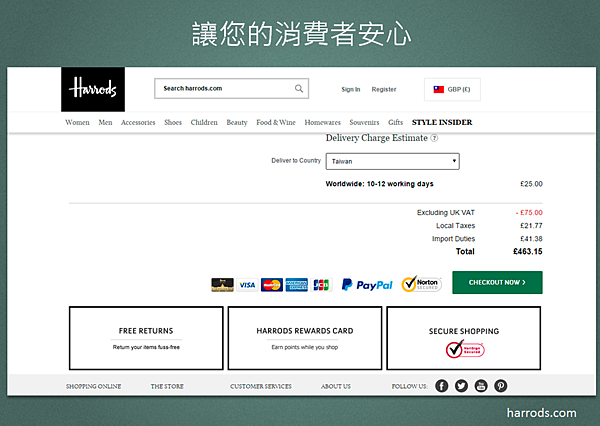Open the Men menu
This screenshot has height=426, width=600.
[105, 122]
